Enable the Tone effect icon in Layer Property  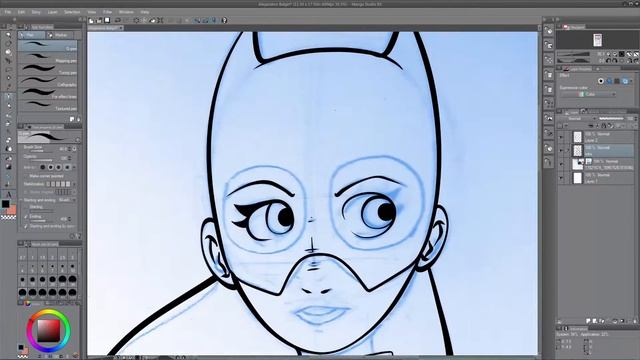pyautogui.click(x=617, y=81)
